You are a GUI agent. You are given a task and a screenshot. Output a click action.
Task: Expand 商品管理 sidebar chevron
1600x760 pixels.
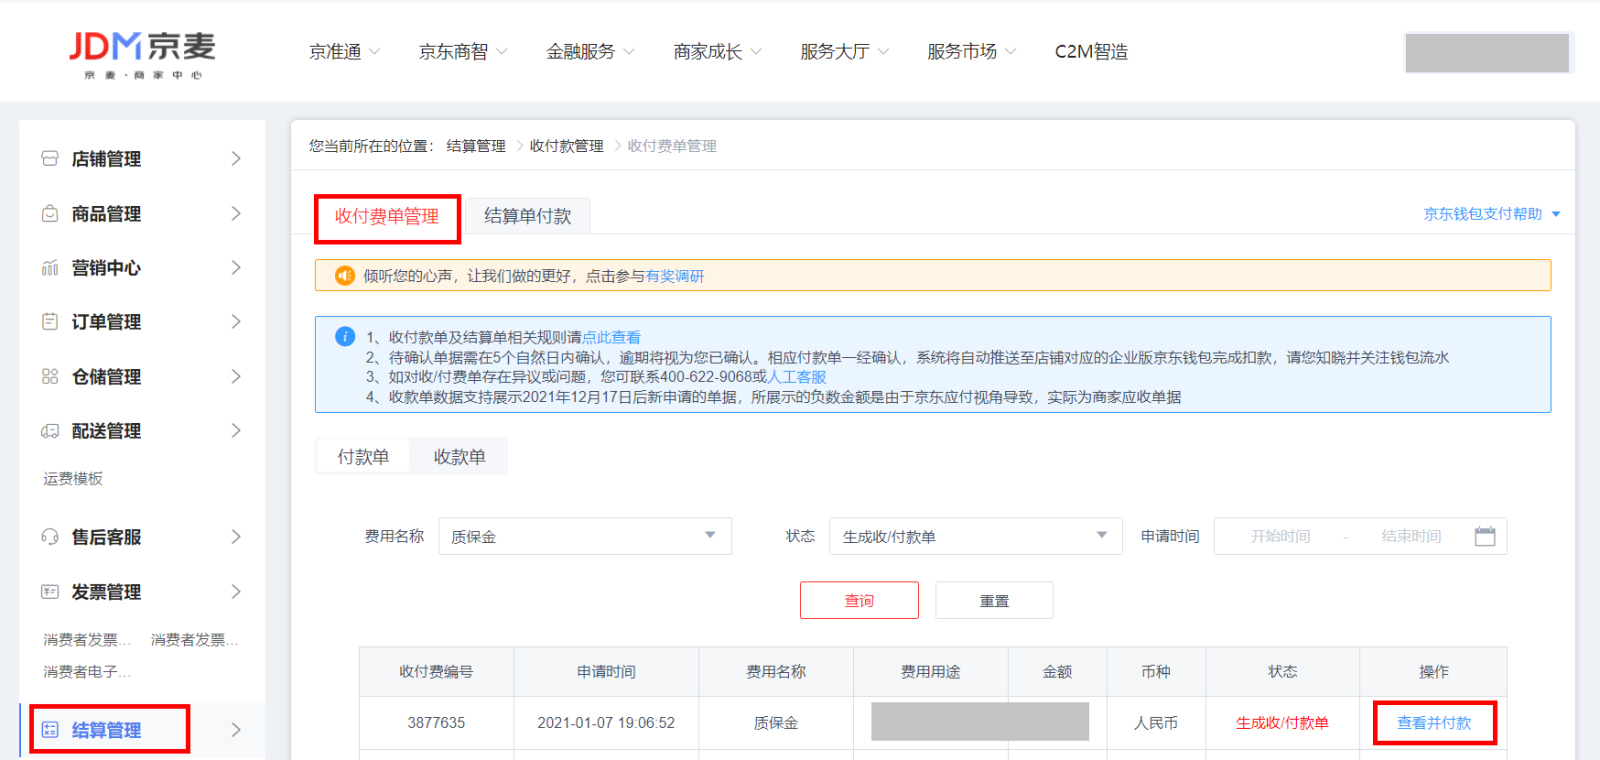236,213
